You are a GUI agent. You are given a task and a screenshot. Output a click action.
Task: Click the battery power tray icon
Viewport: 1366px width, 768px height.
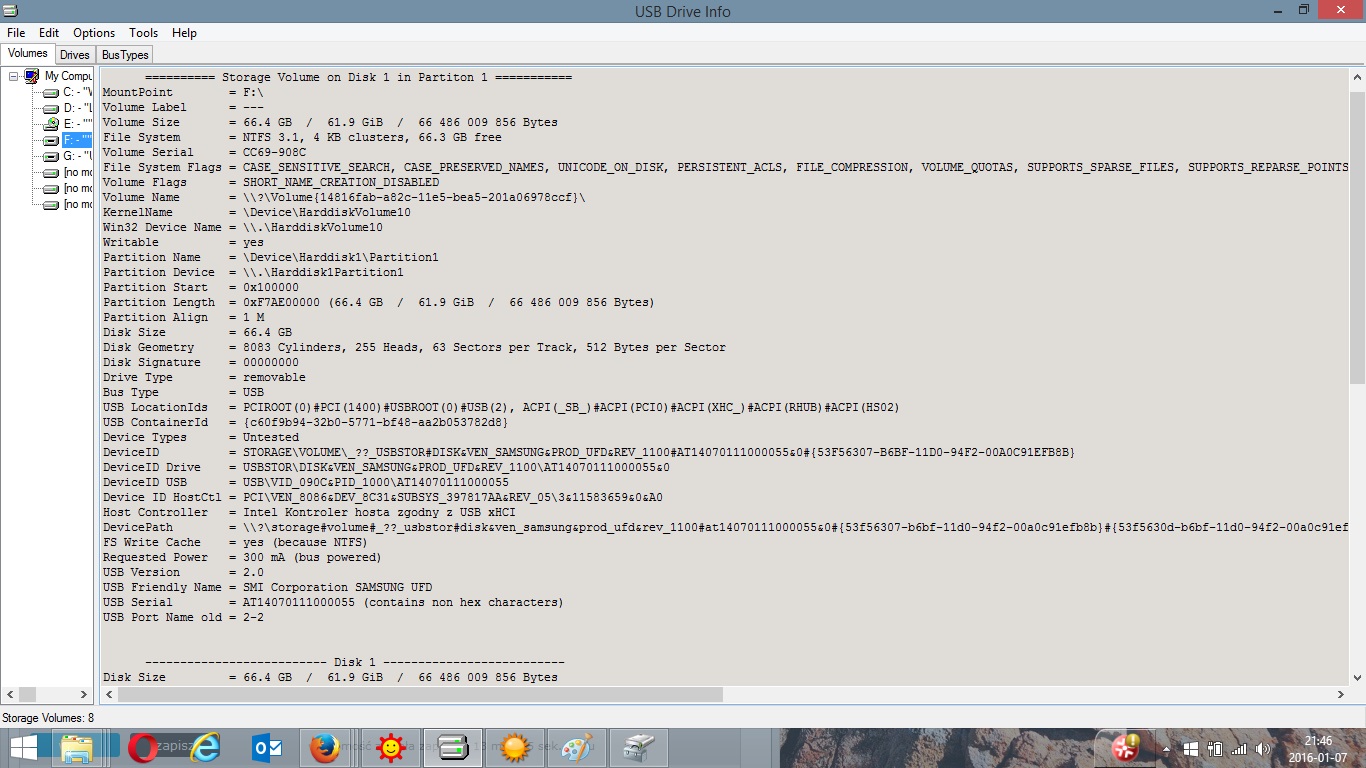pos(1215,748)
